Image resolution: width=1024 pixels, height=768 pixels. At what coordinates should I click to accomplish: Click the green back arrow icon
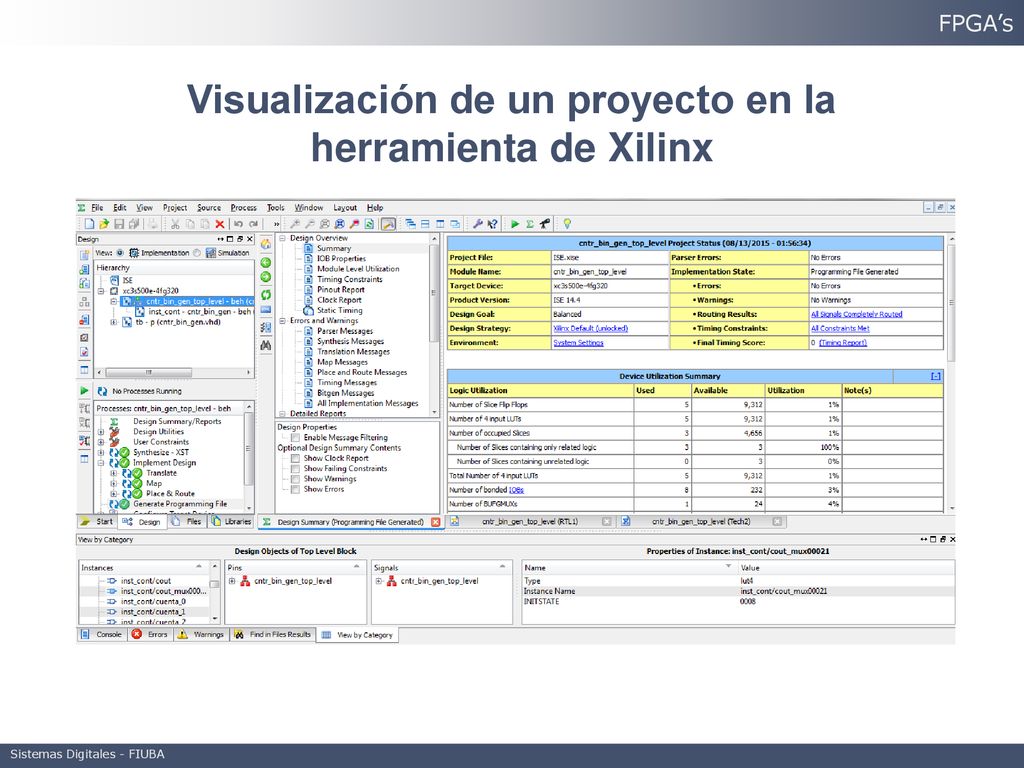266,263
